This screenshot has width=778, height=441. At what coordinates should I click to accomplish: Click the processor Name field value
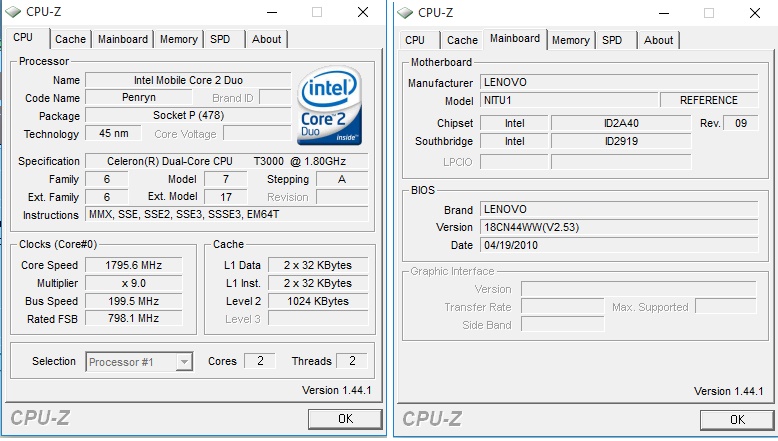pyautogui.click(x=188, y=80)
